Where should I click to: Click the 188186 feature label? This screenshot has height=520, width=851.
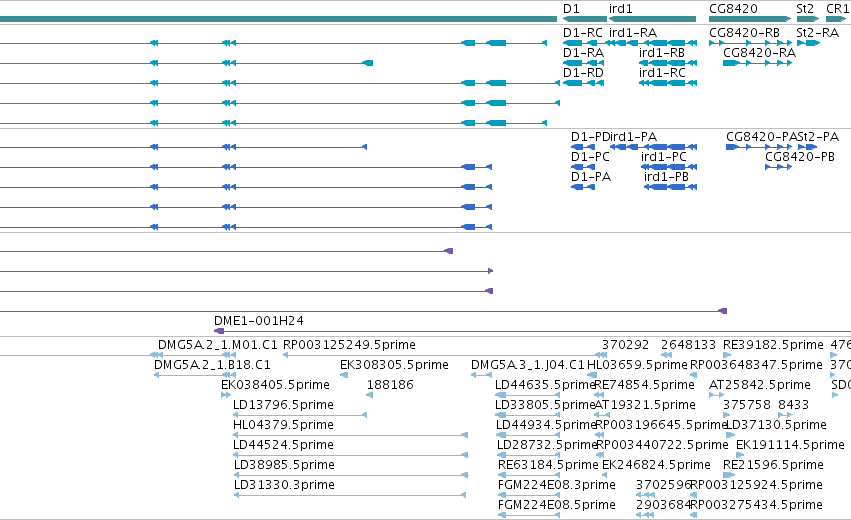(x=390, y=385)
